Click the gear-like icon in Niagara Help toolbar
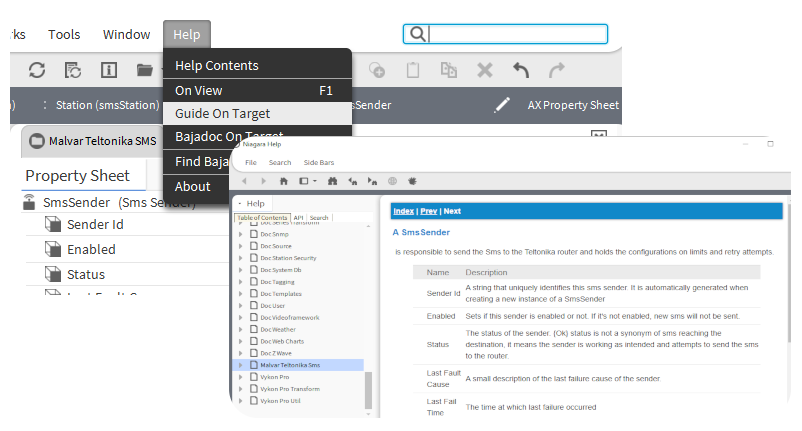This screenshot has height=431, width=802. tap(412, 181)
